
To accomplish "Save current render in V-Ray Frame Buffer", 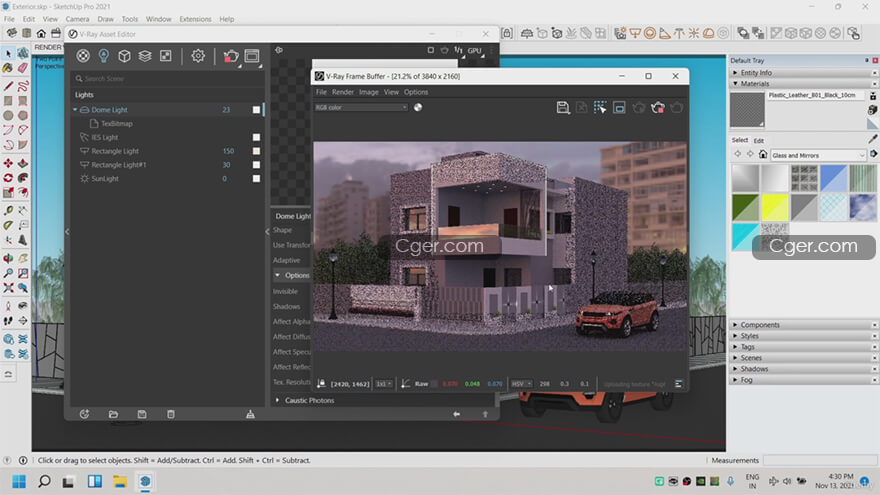I will coord(562,107).
